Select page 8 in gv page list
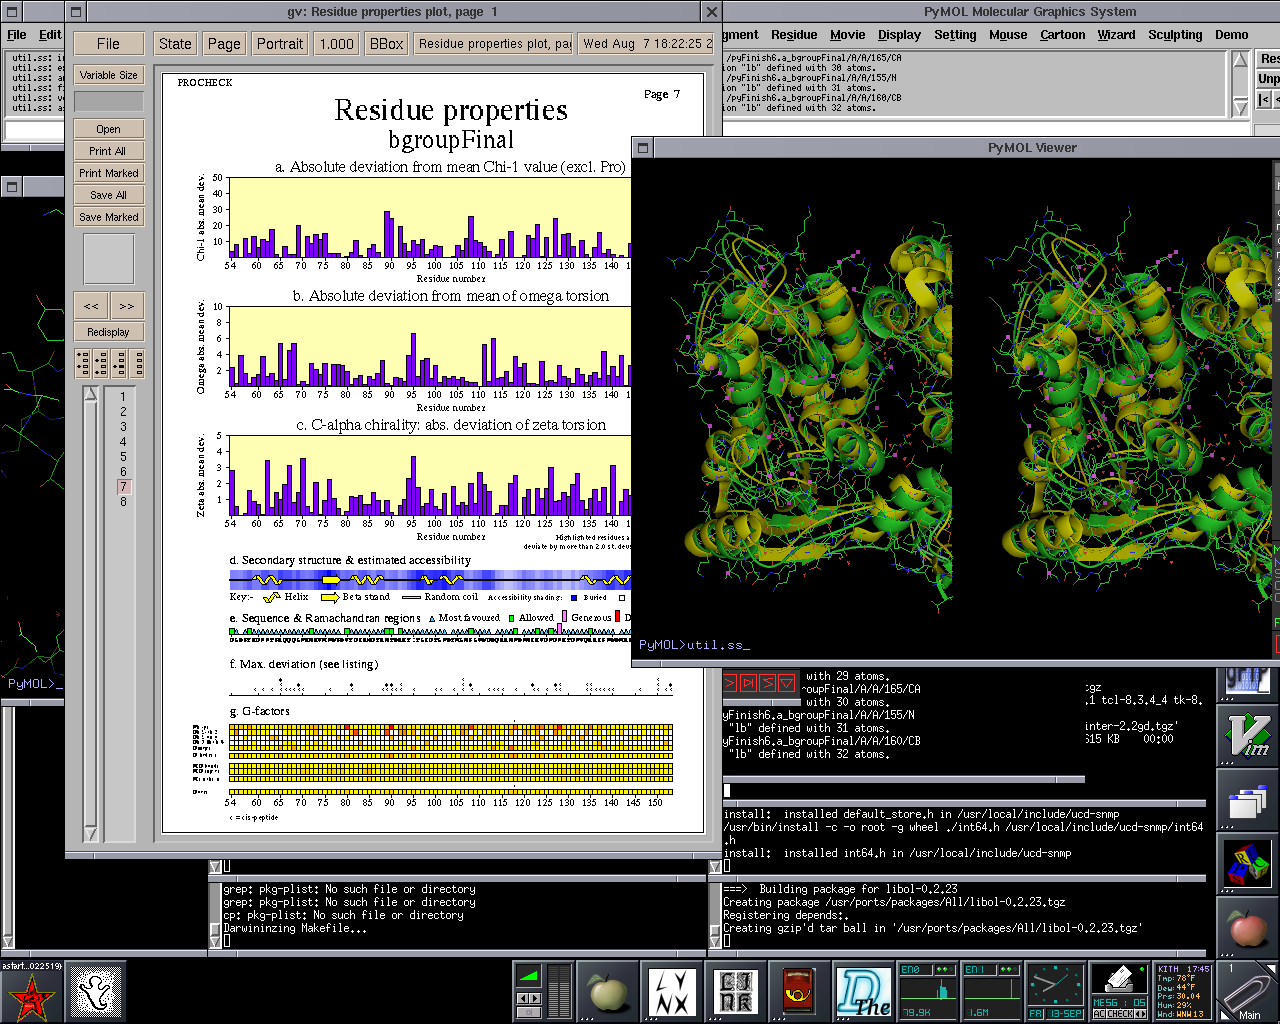This screenshot has width=1280, height=1024. point(123,502)
